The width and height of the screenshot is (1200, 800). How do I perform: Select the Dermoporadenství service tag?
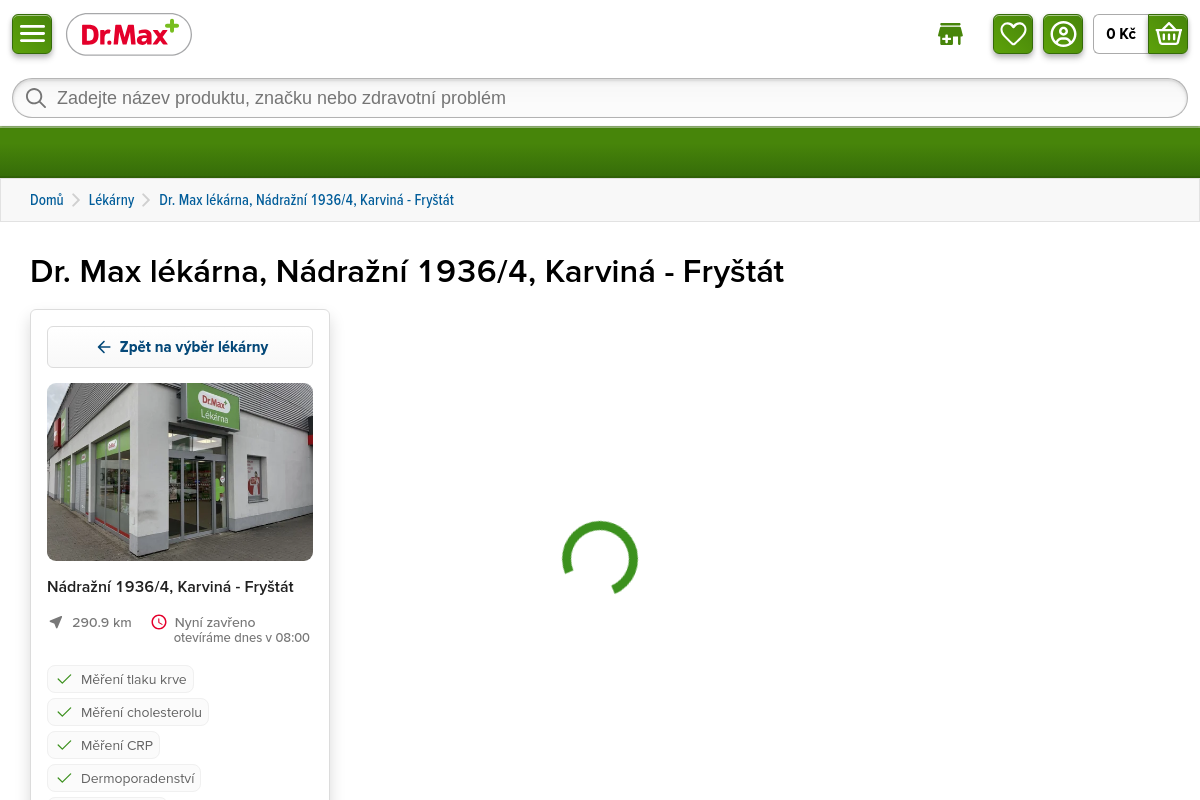124,778
